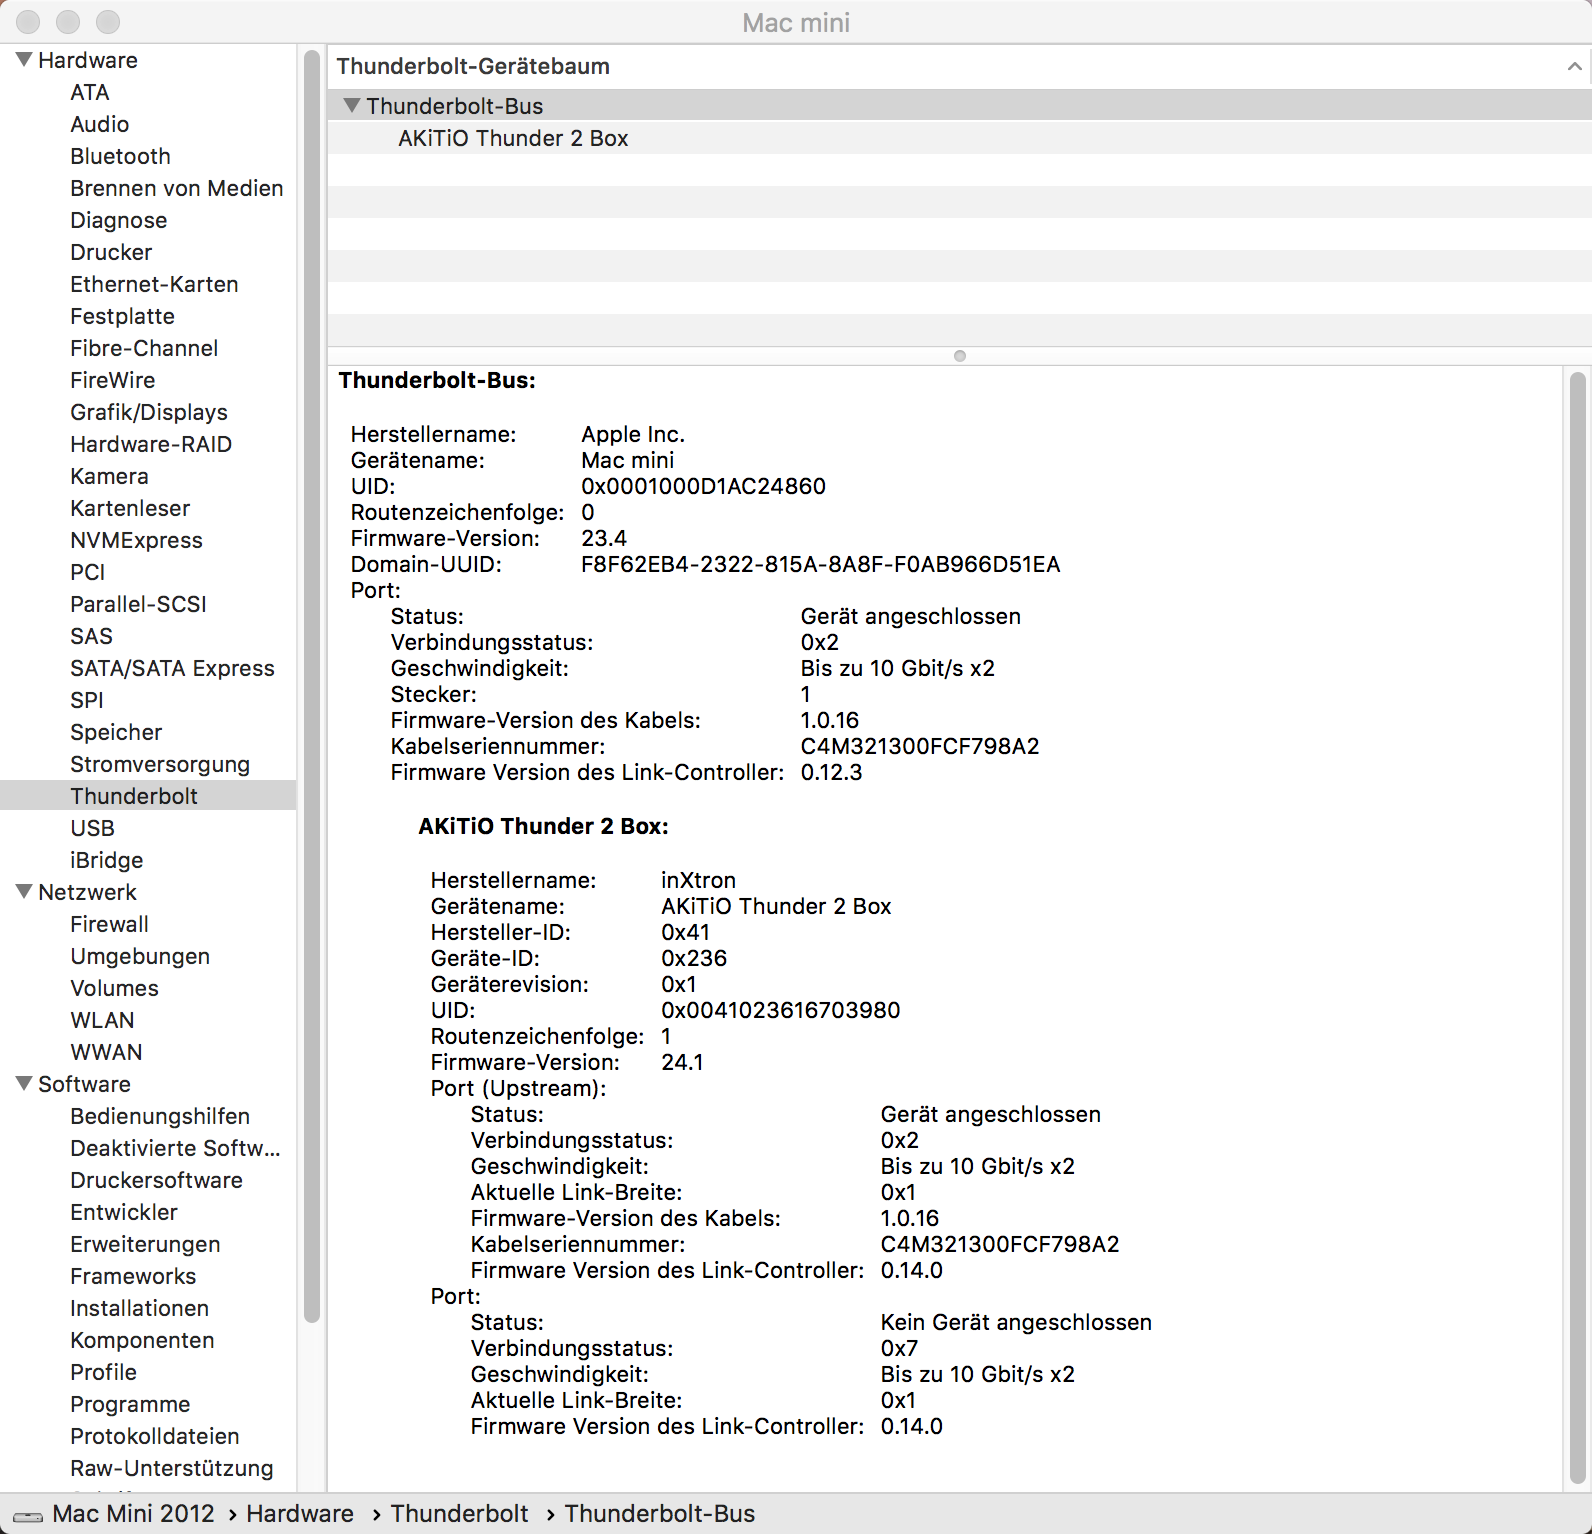Screen dimensions: 1592x1534
Task: Click the AKiTiO Thunder 2 Box heading
Action: (543, 826)
